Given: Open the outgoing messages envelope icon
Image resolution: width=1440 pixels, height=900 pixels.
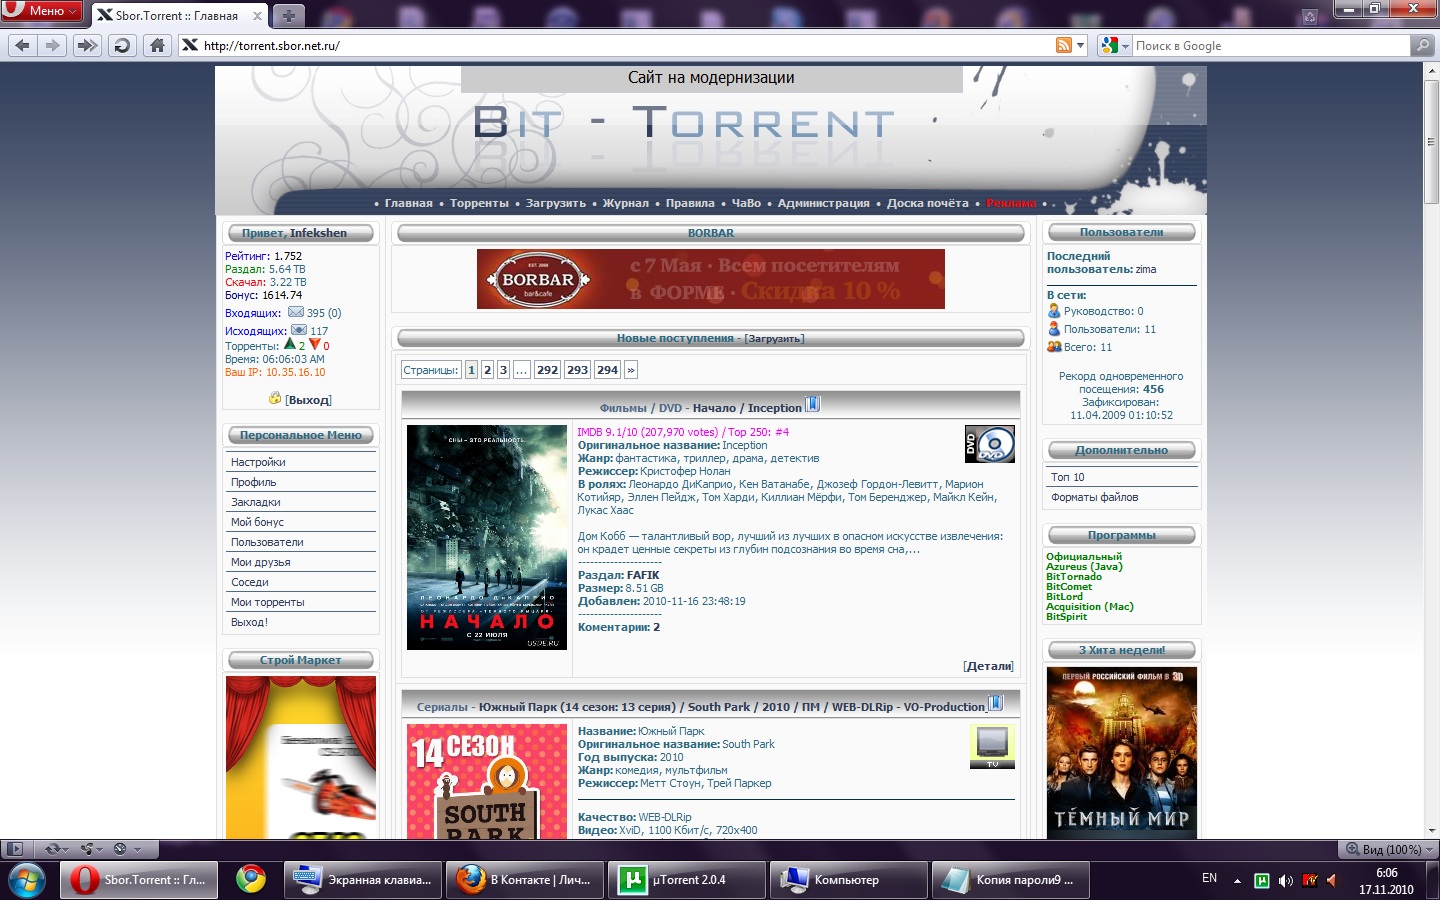Looking at the screenshot, I should click(x=299, y=330).
